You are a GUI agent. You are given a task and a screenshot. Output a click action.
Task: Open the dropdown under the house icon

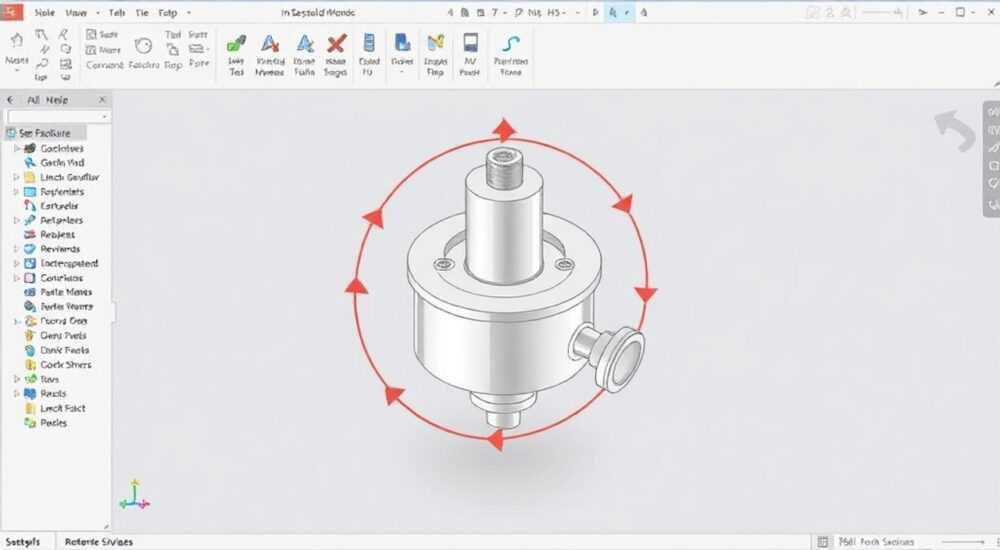pyautogui.click(x=17, y=70)
